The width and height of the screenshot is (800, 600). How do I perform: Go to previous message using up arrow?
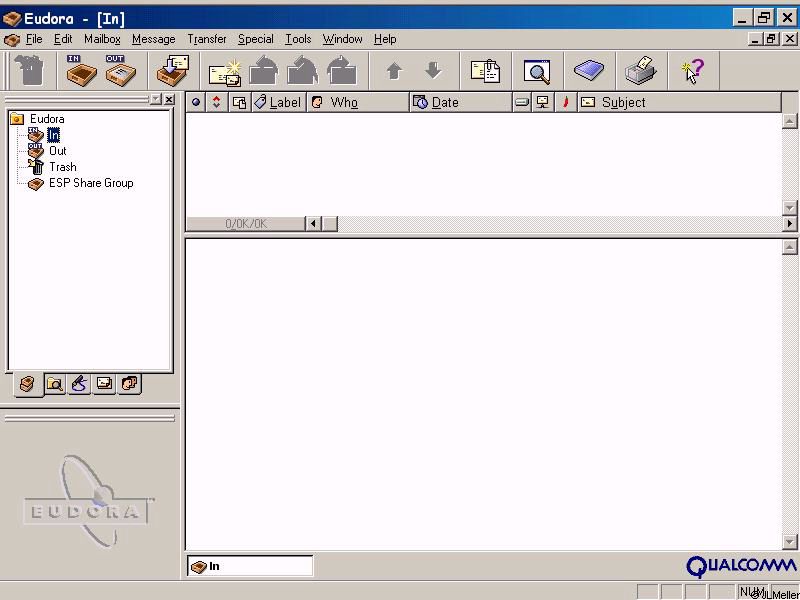[394, 70]
